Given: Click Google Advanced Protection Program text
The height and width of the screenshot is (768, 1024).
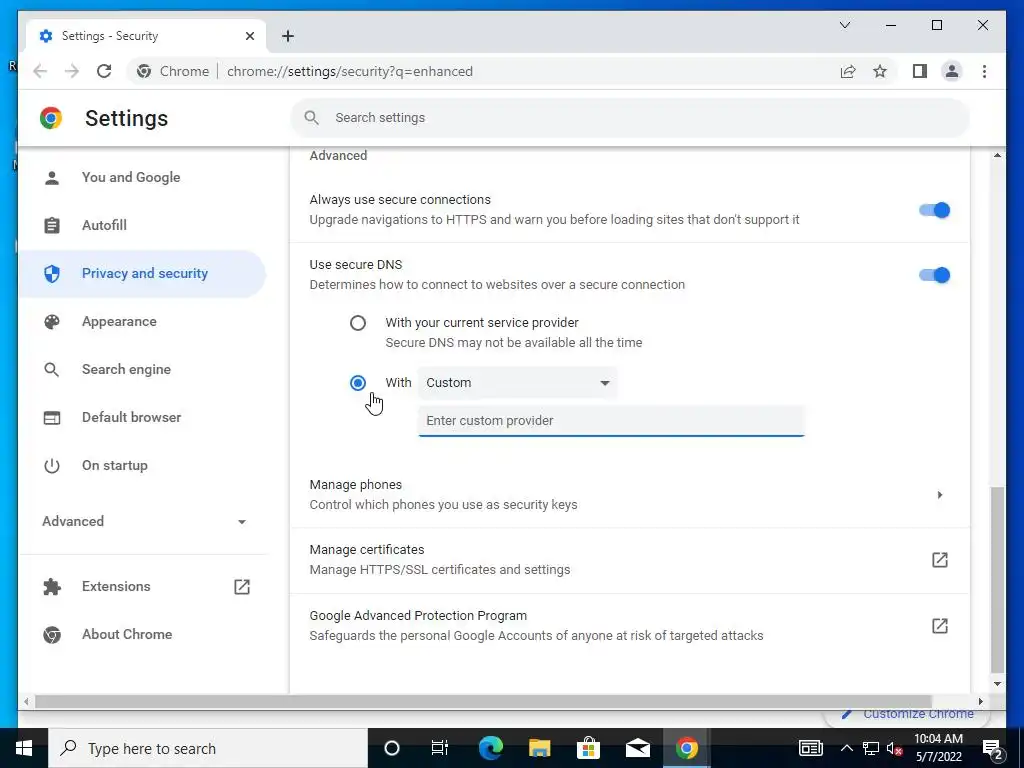Looking at the screenshot, I should click(x=418, y=616).
